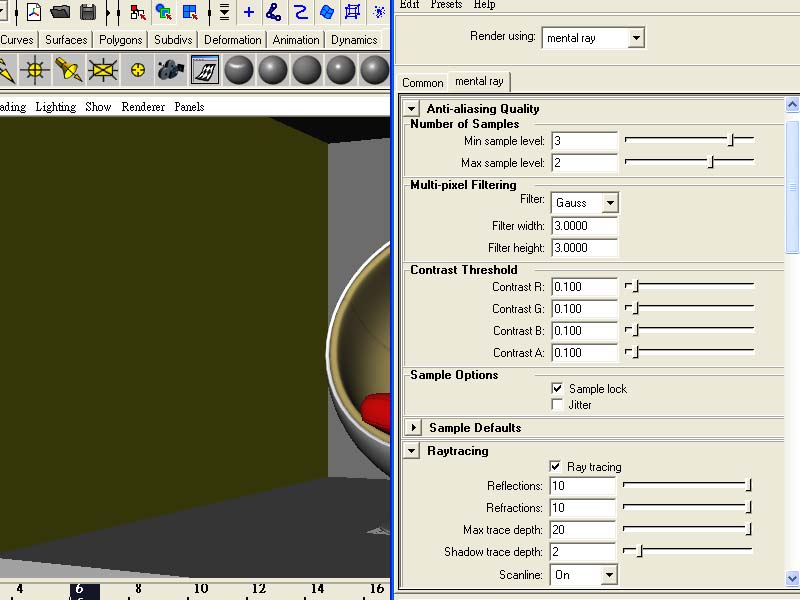This screenshot has width=800, height=600.
Task: Toggle the dynamics selection mask icon
Action: coord(379,12)
